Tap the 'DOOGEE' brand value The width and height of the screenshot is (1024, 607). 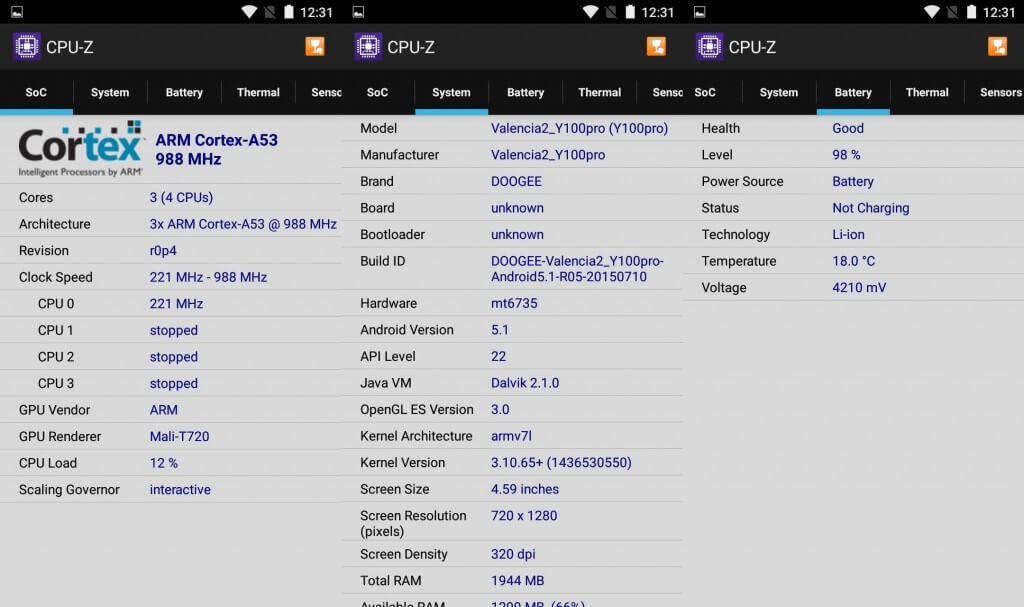click(516, 182)
